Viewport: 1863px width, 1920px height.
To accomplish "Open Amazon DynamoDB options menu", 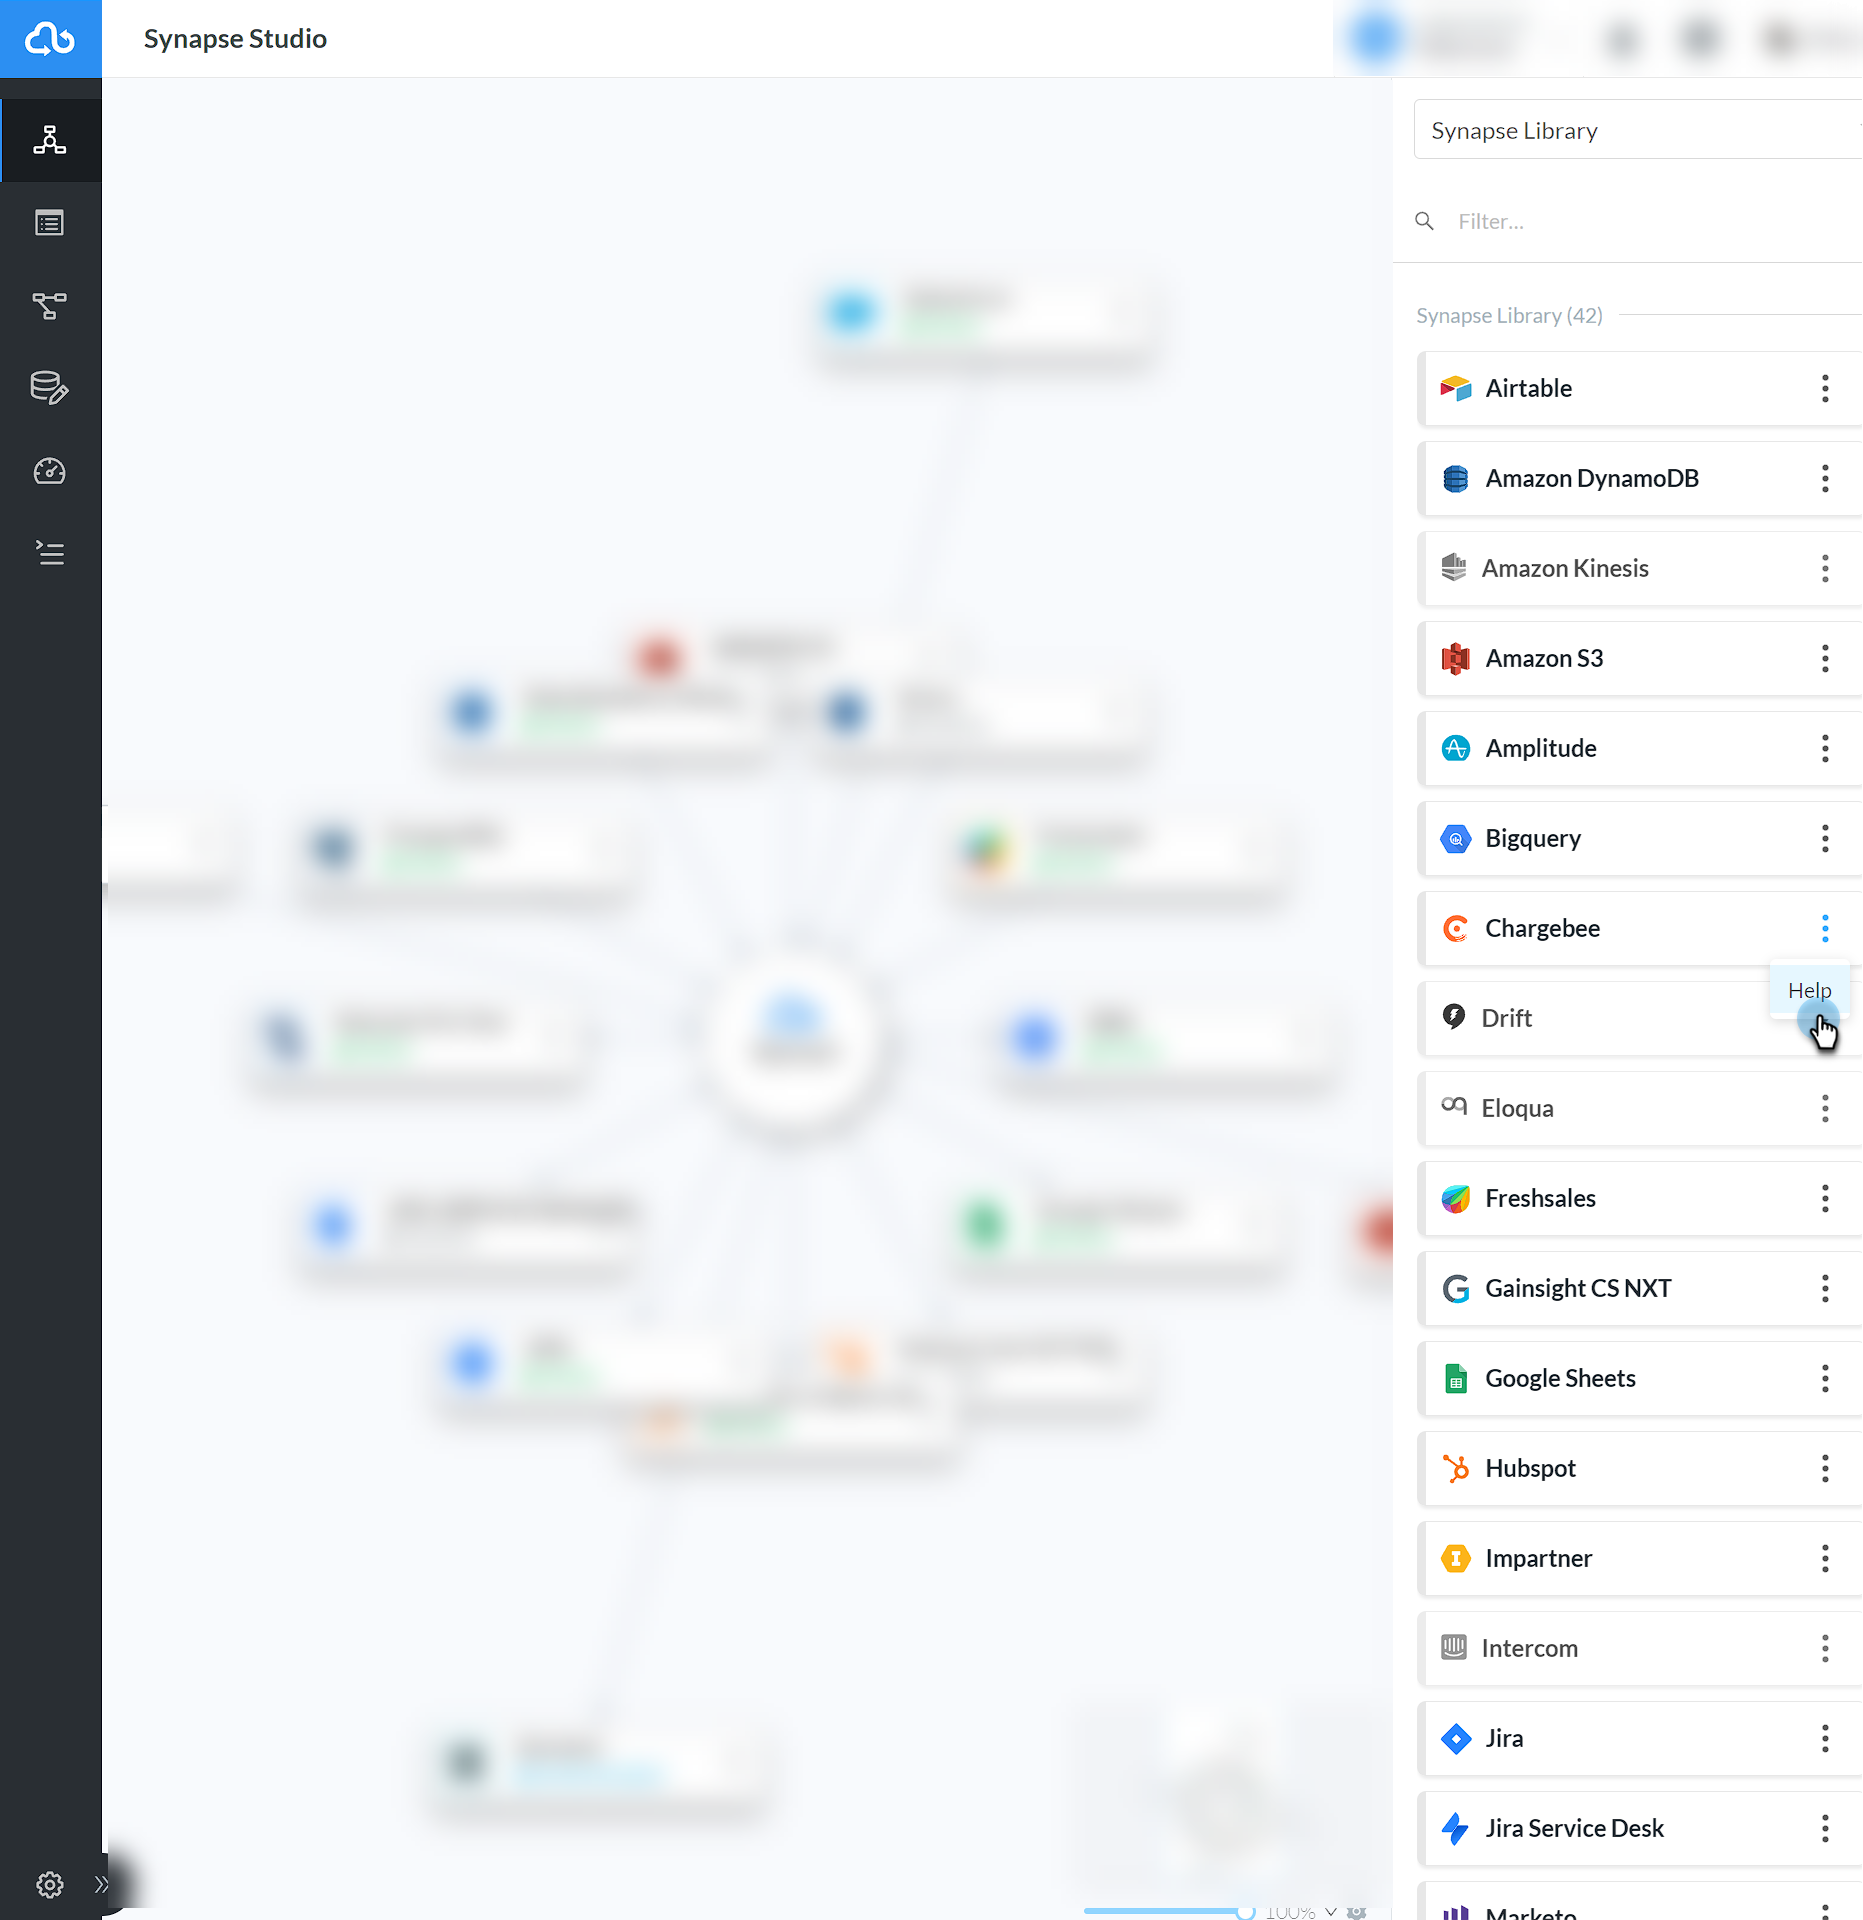I will (1825, 478).
